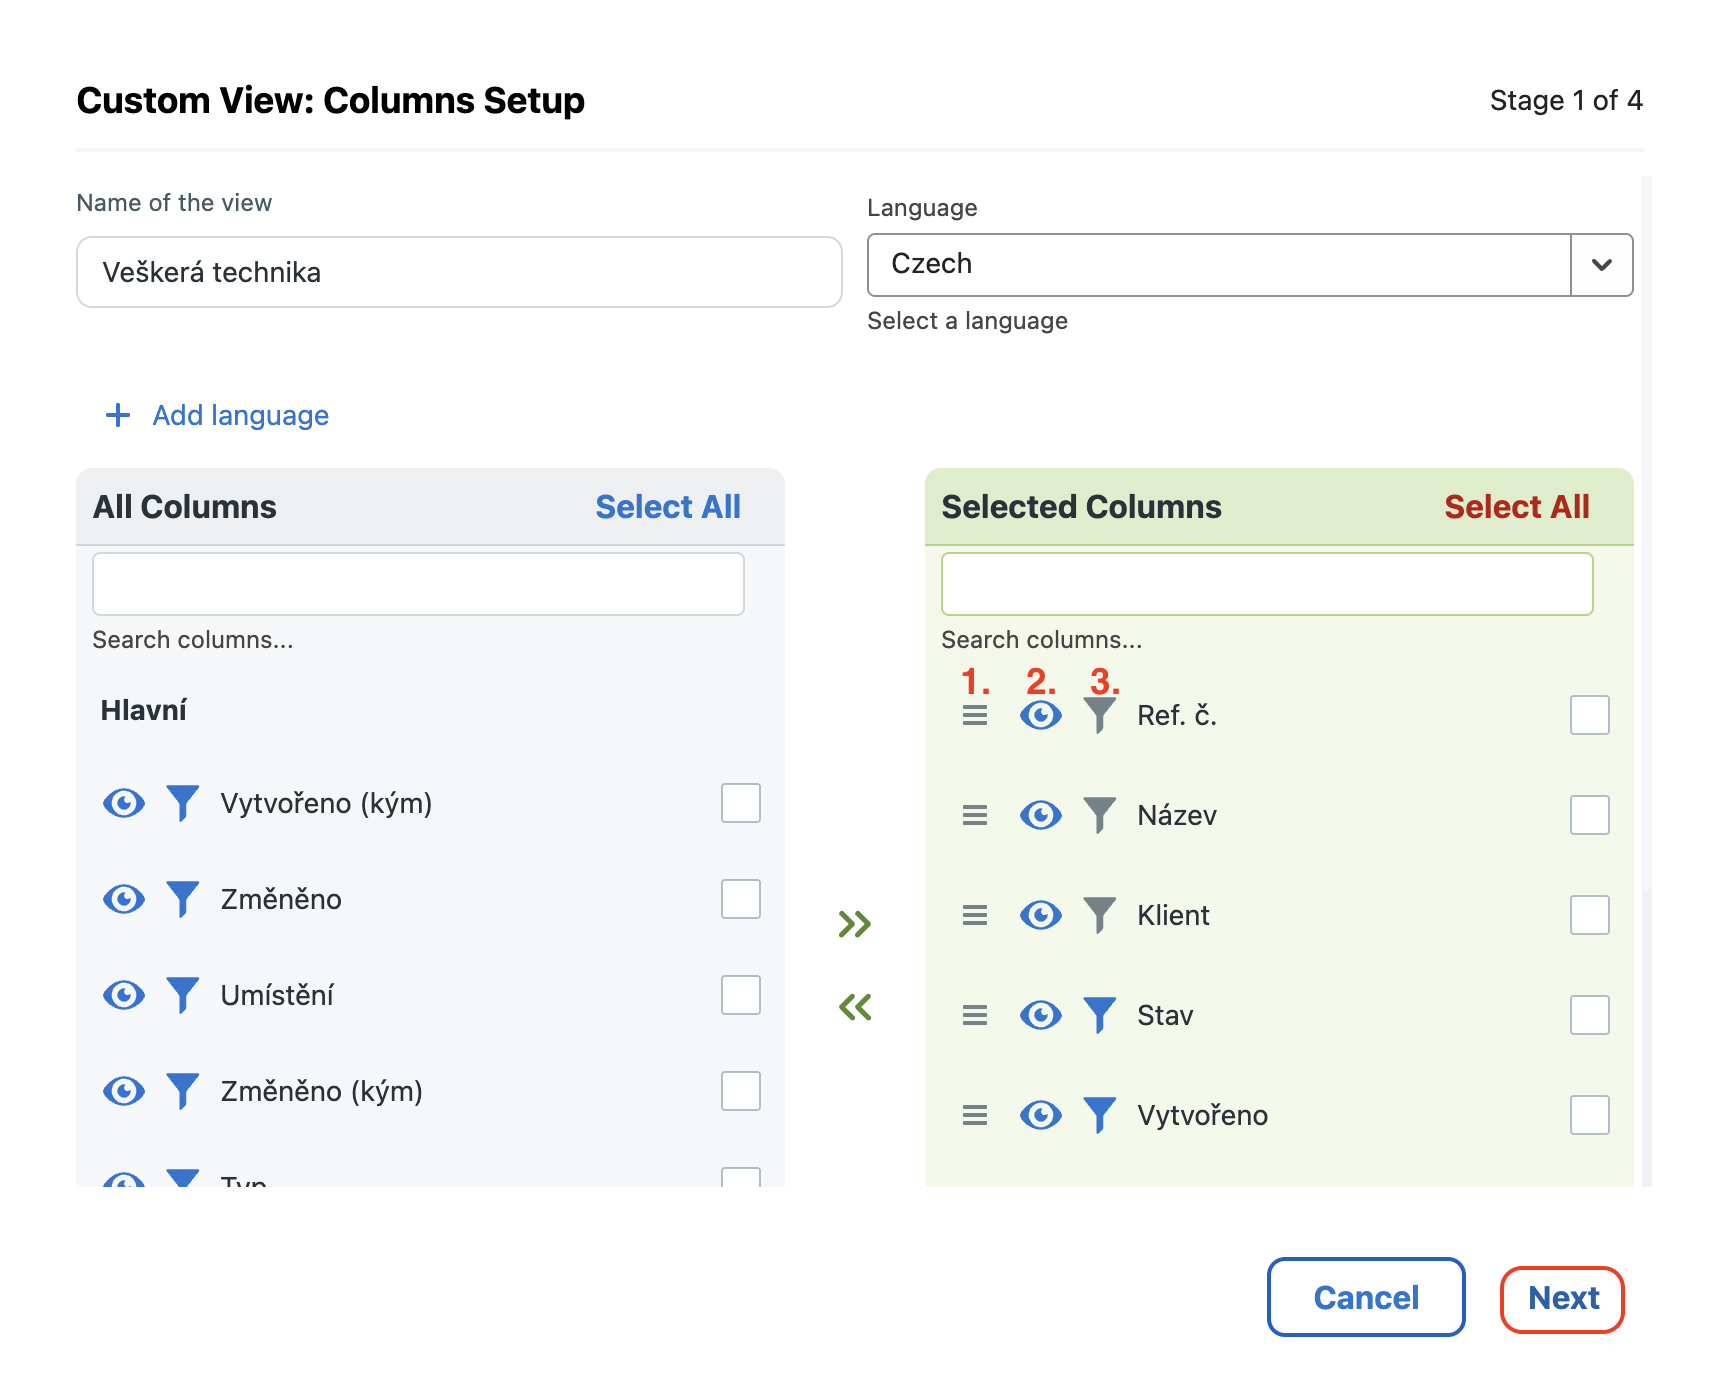Toggle visibility eye for Klient column

click(1040, 915)
